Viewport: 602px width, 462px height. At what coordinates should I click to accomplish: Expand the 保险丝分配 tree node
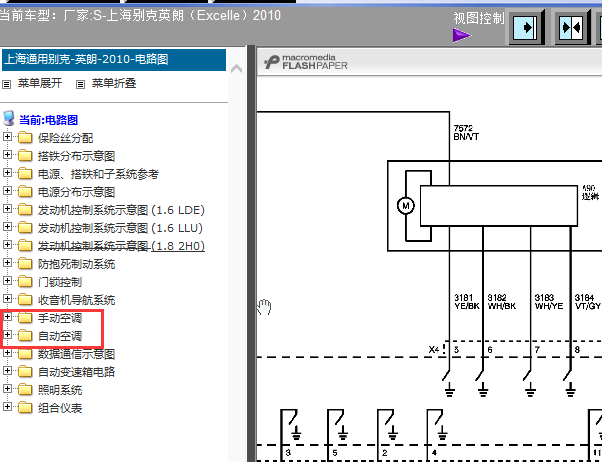[7, 136]
